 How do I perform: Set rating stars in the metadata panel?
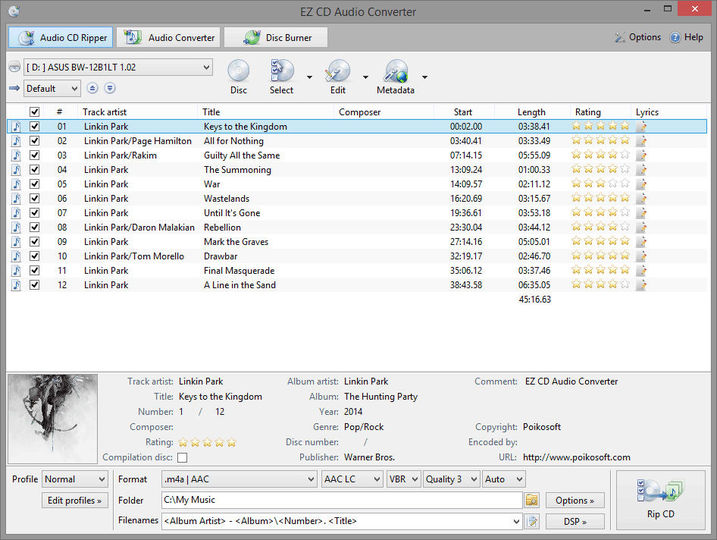coord(207,442)
